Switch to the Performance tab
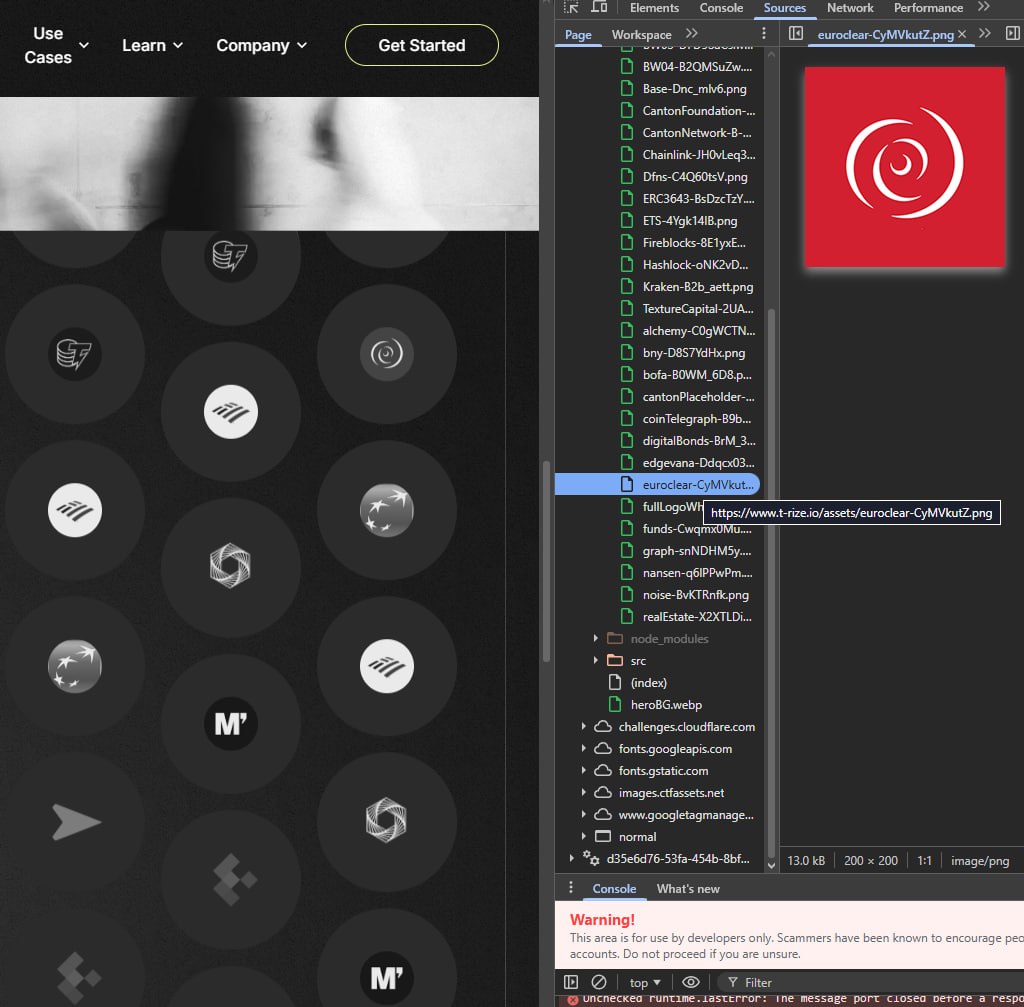 (x=928, y=8)
